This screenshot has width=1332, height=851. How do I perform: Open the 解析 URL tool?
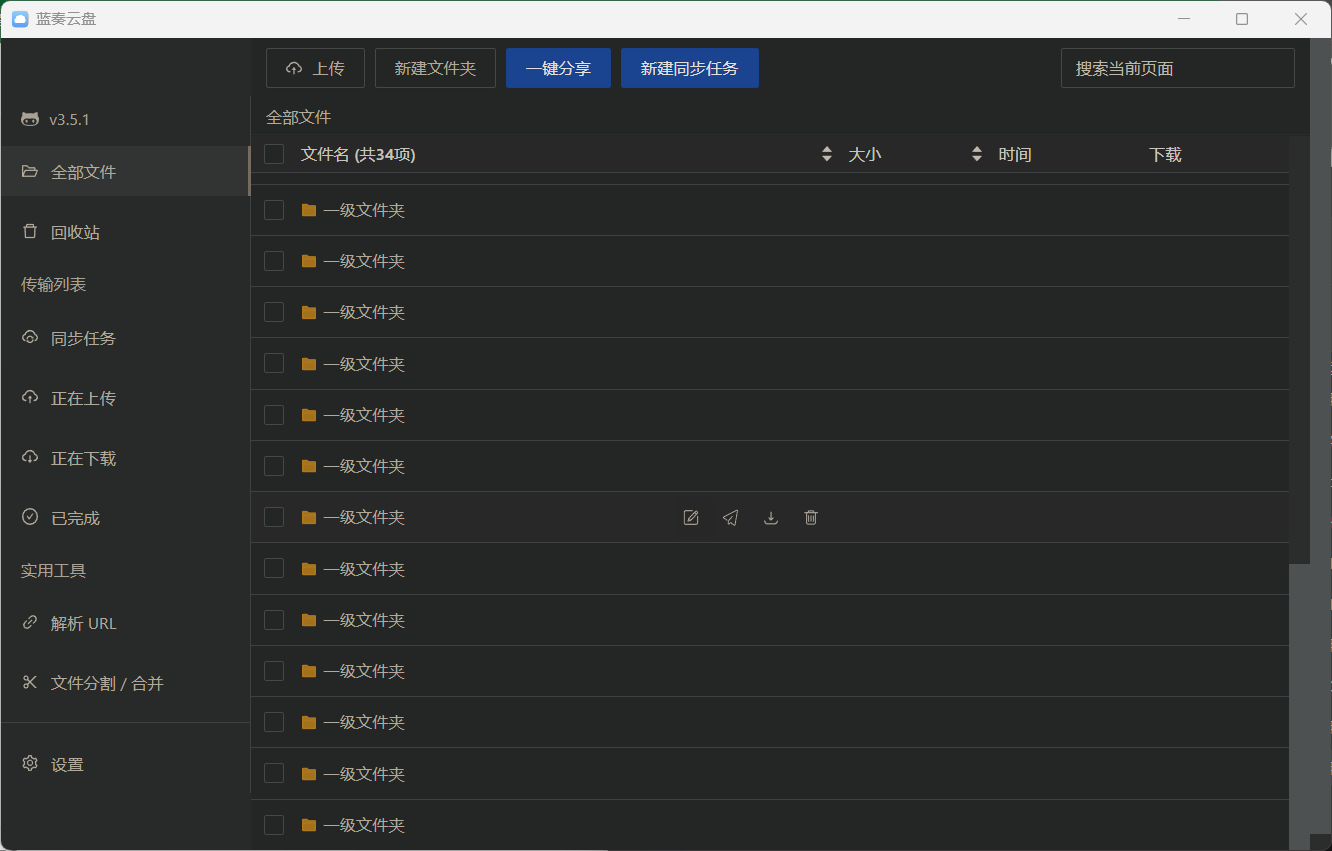(x=125, y=623)
